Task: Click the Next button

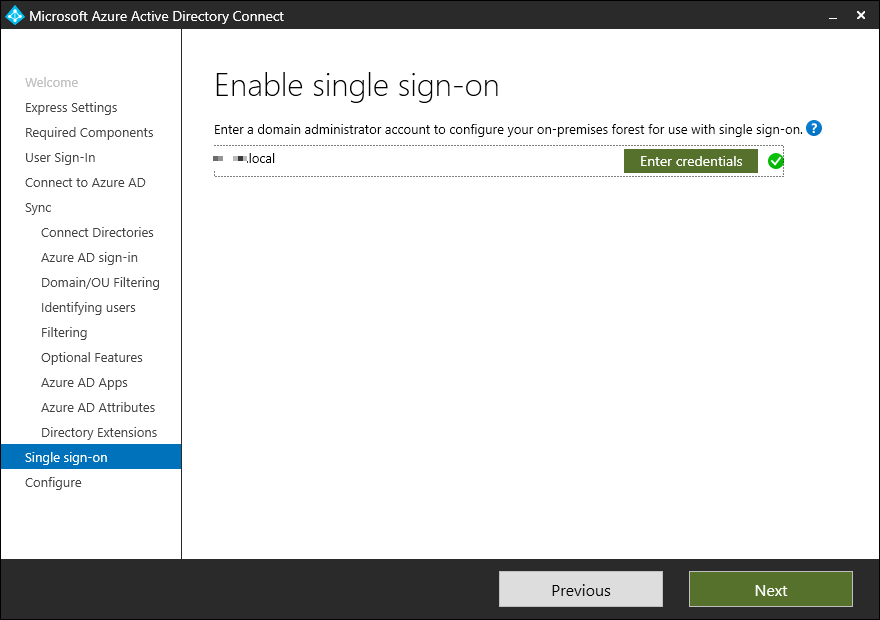Action: coord(770,590)
